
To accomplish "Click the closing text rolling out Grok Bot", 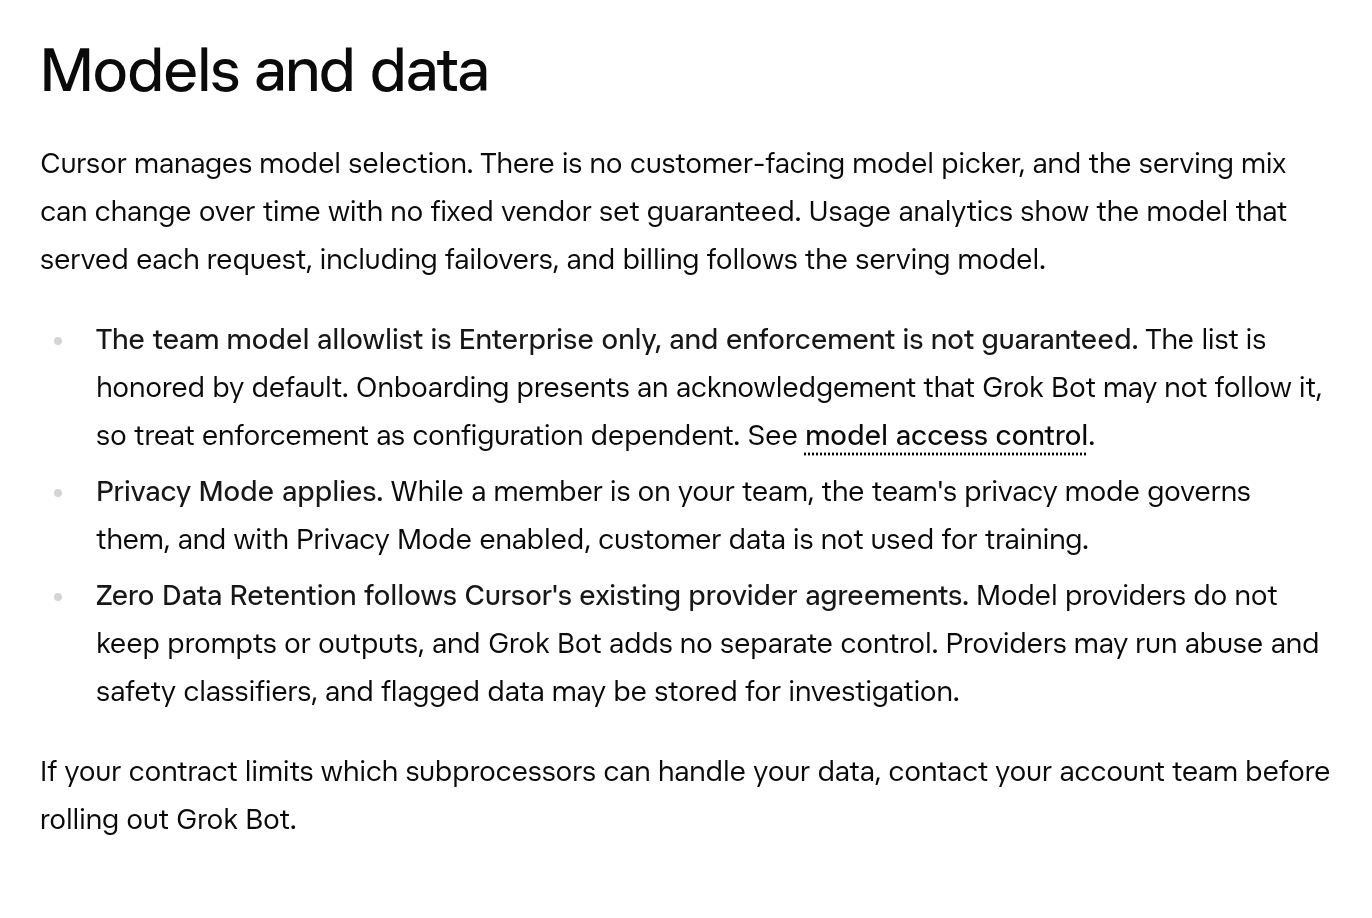I will 168,820.
